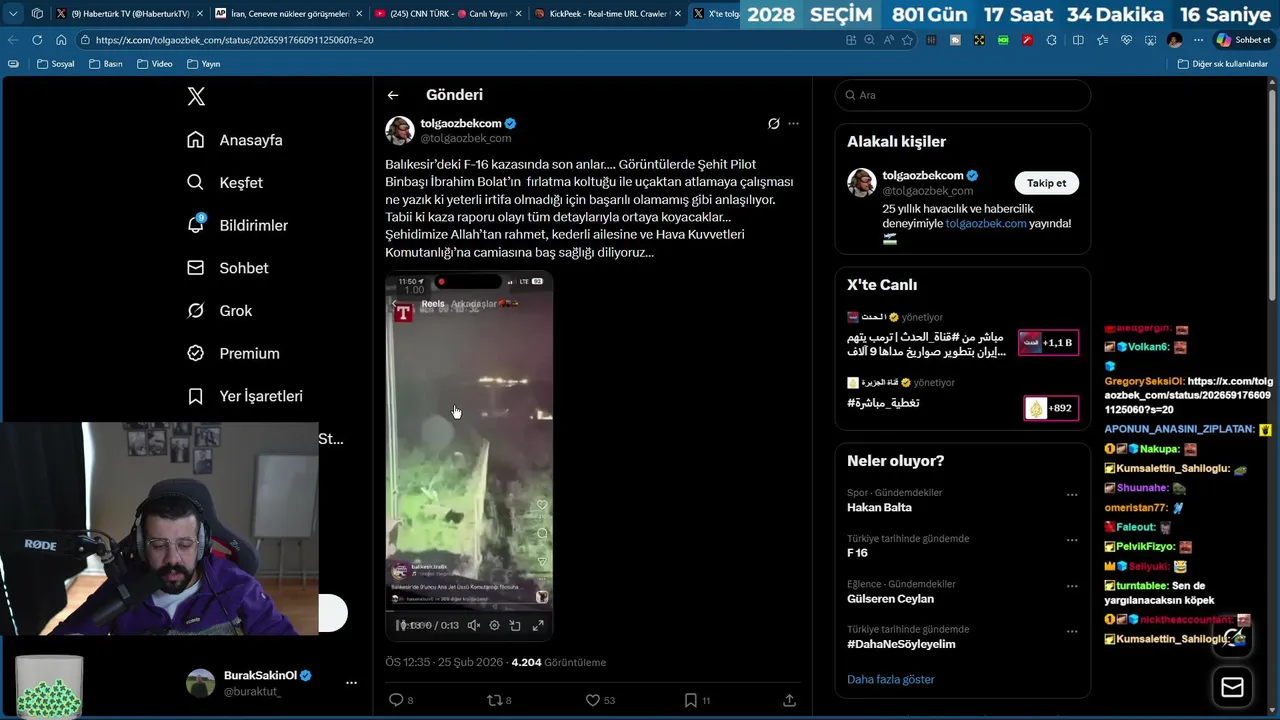This screenshot has width=1280, height=720.
Task: Open Yer İşaretleri bookmarks
Action: tap(245, 396)
